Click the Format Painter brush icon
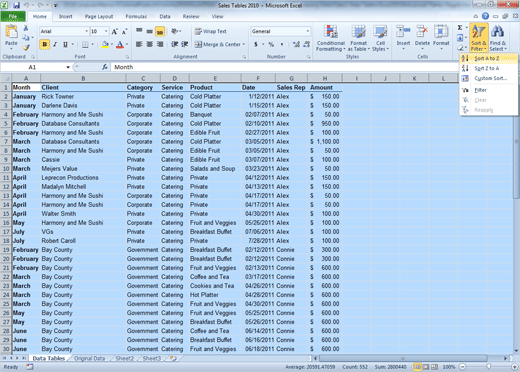The width and height of the screenshot is (520, 372). pos(26,47)
